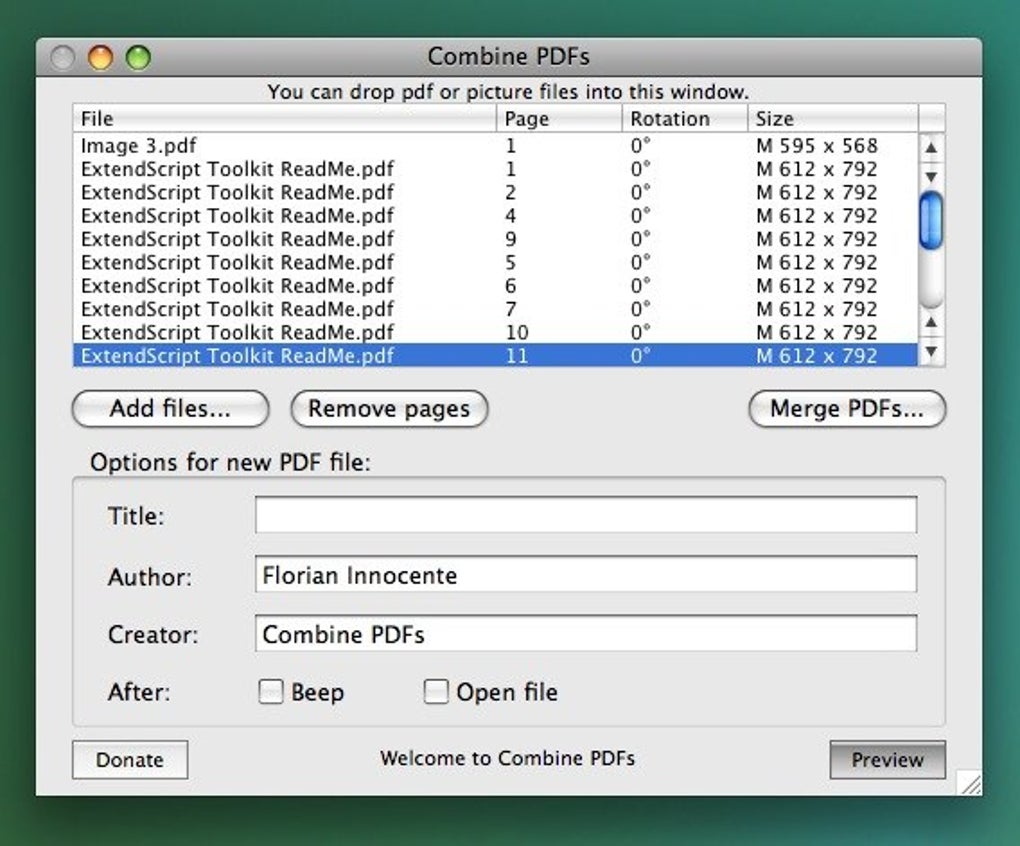Check the Open file option
Image resolution: width=1020 pixels, height=846 pixels.
(x=435, y=690)
